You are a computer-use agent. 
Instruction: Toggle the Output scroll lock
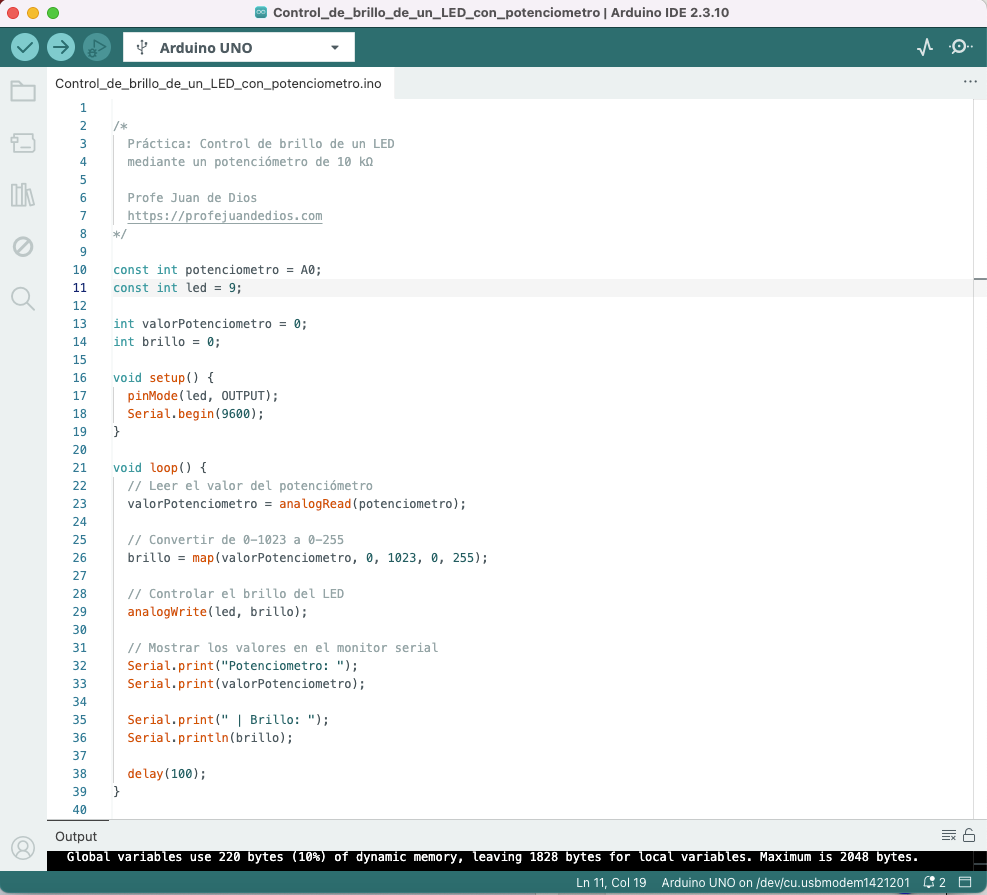pyautogui.click(x=969, y=836)
